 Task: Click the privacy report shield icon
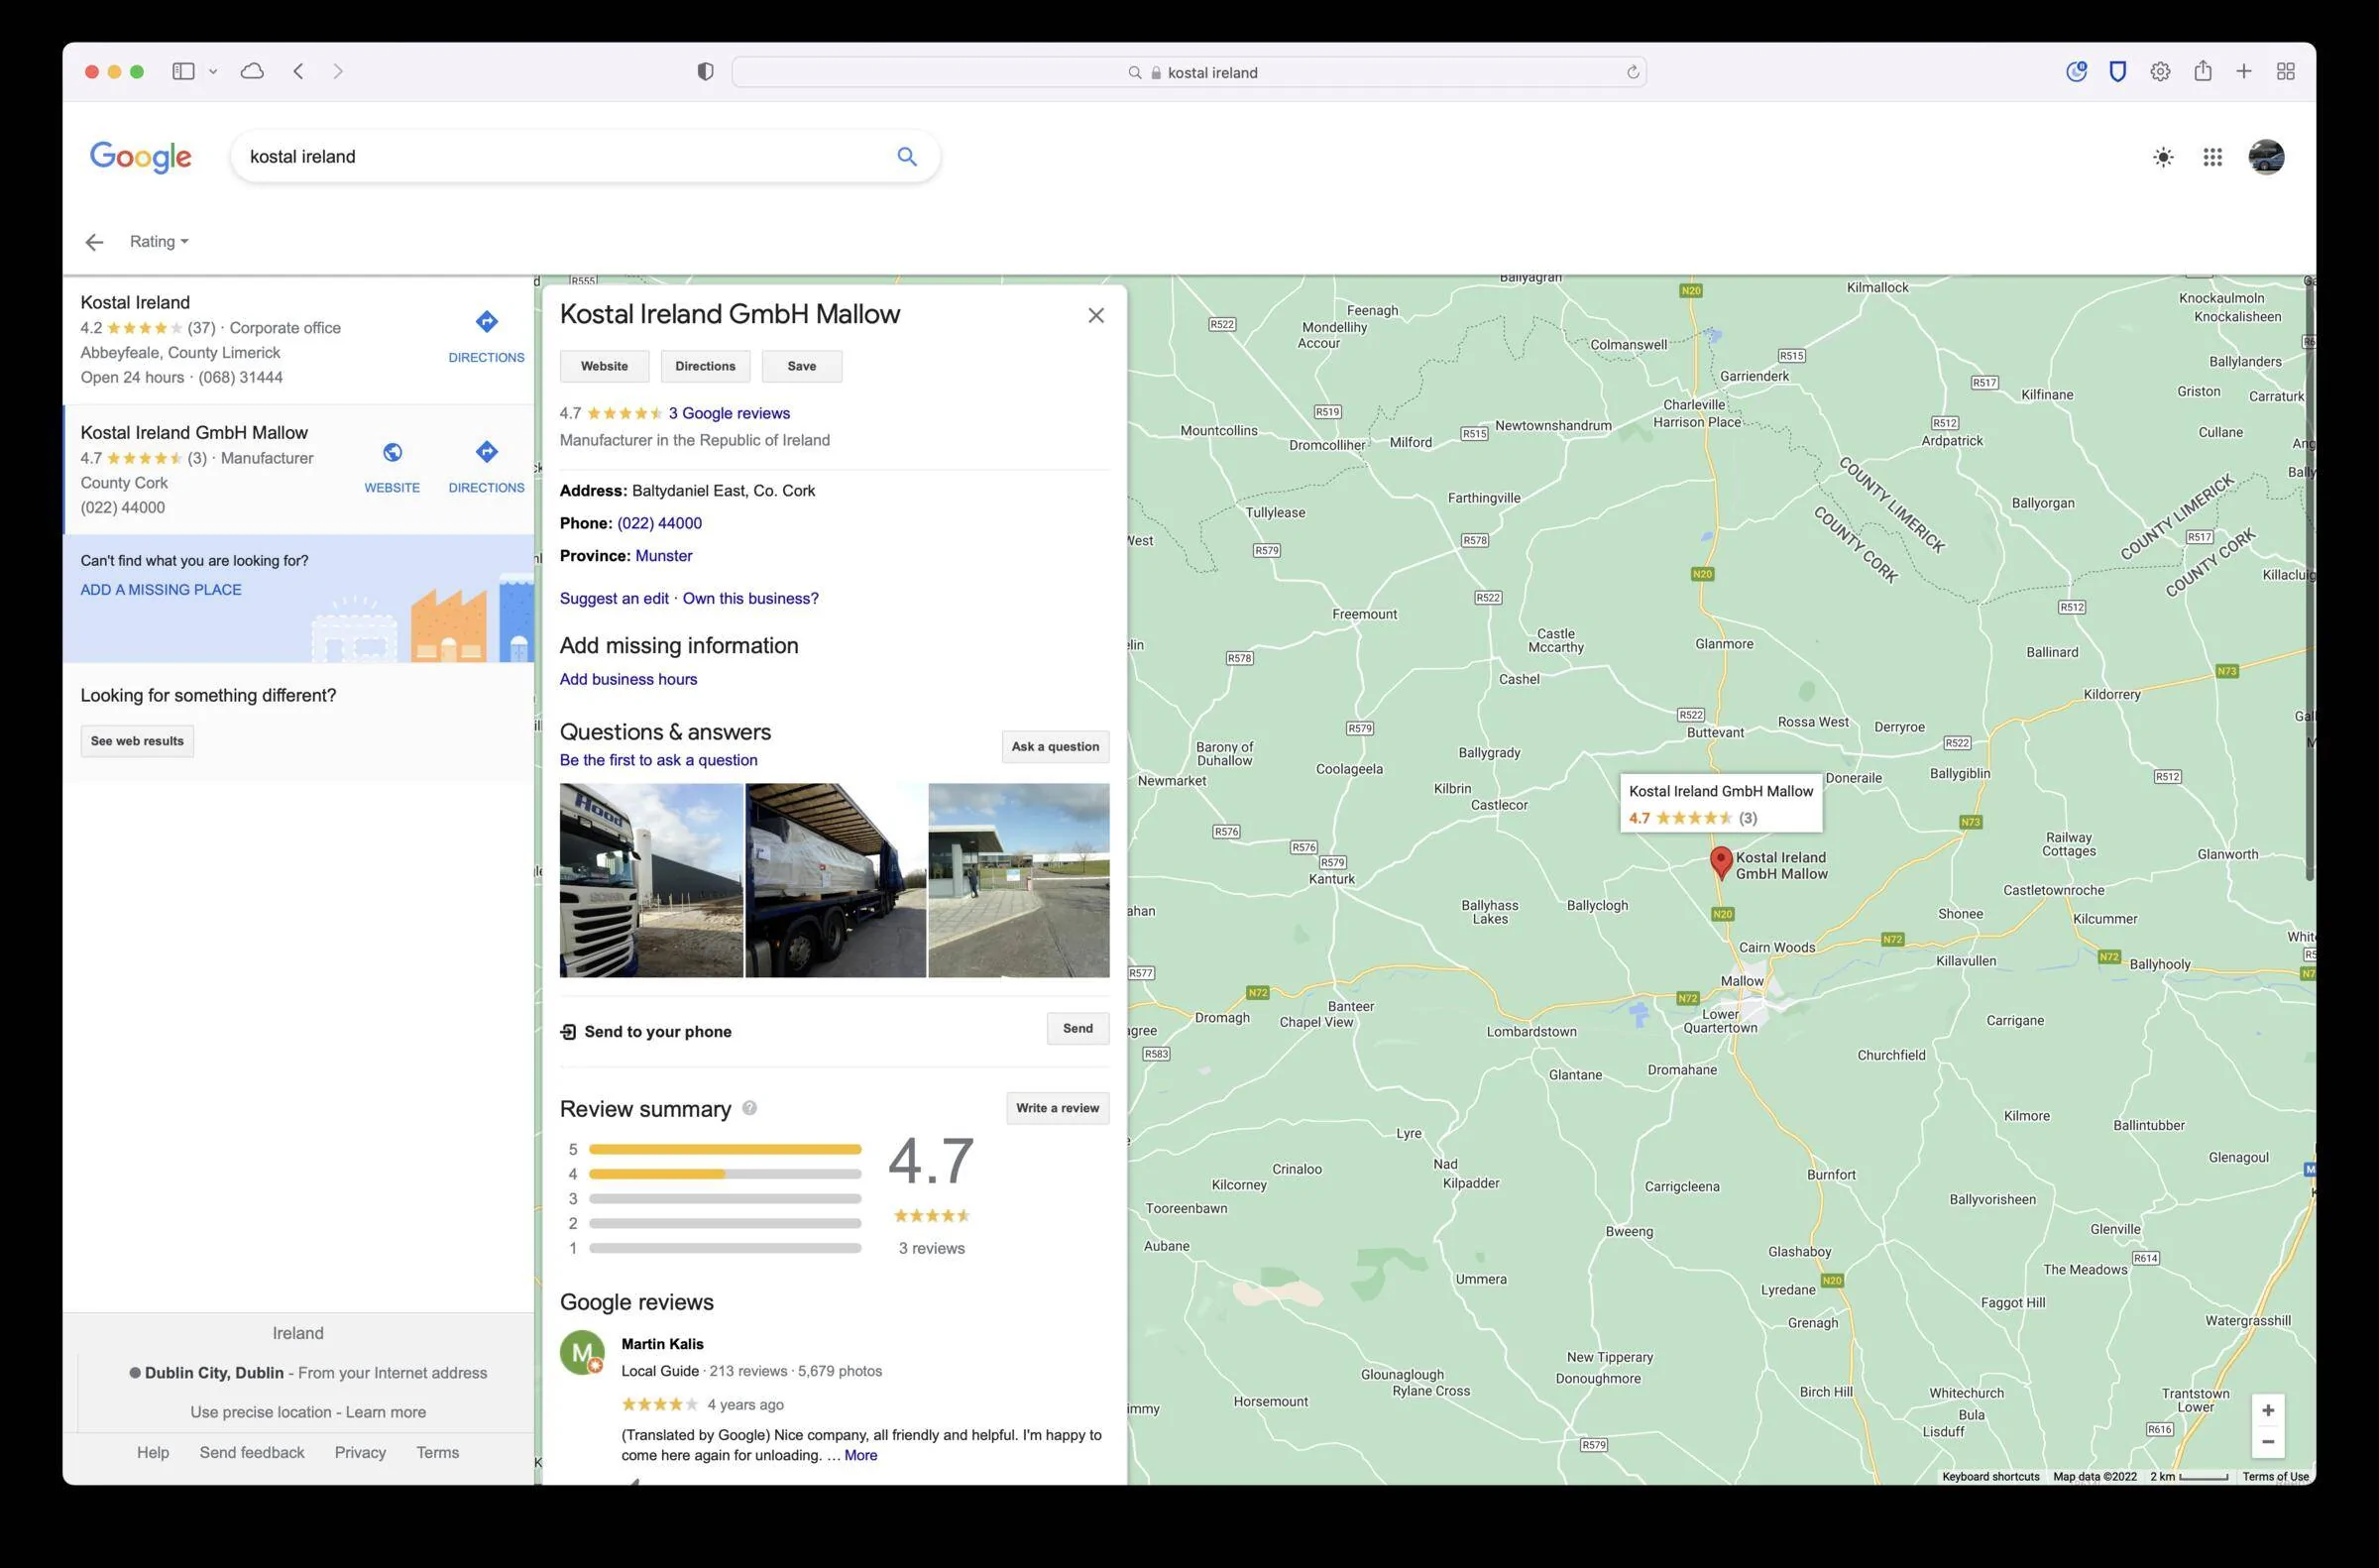point(705,71)
